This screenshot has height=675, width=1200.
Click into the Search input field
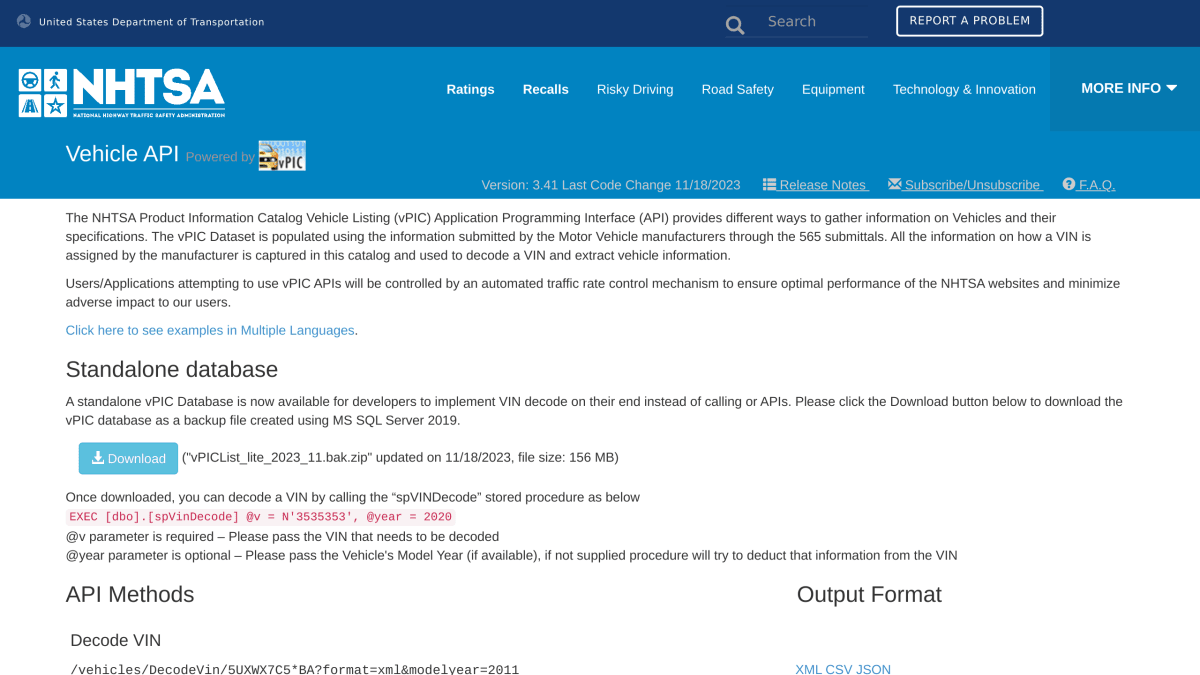(x=815, y=21)
